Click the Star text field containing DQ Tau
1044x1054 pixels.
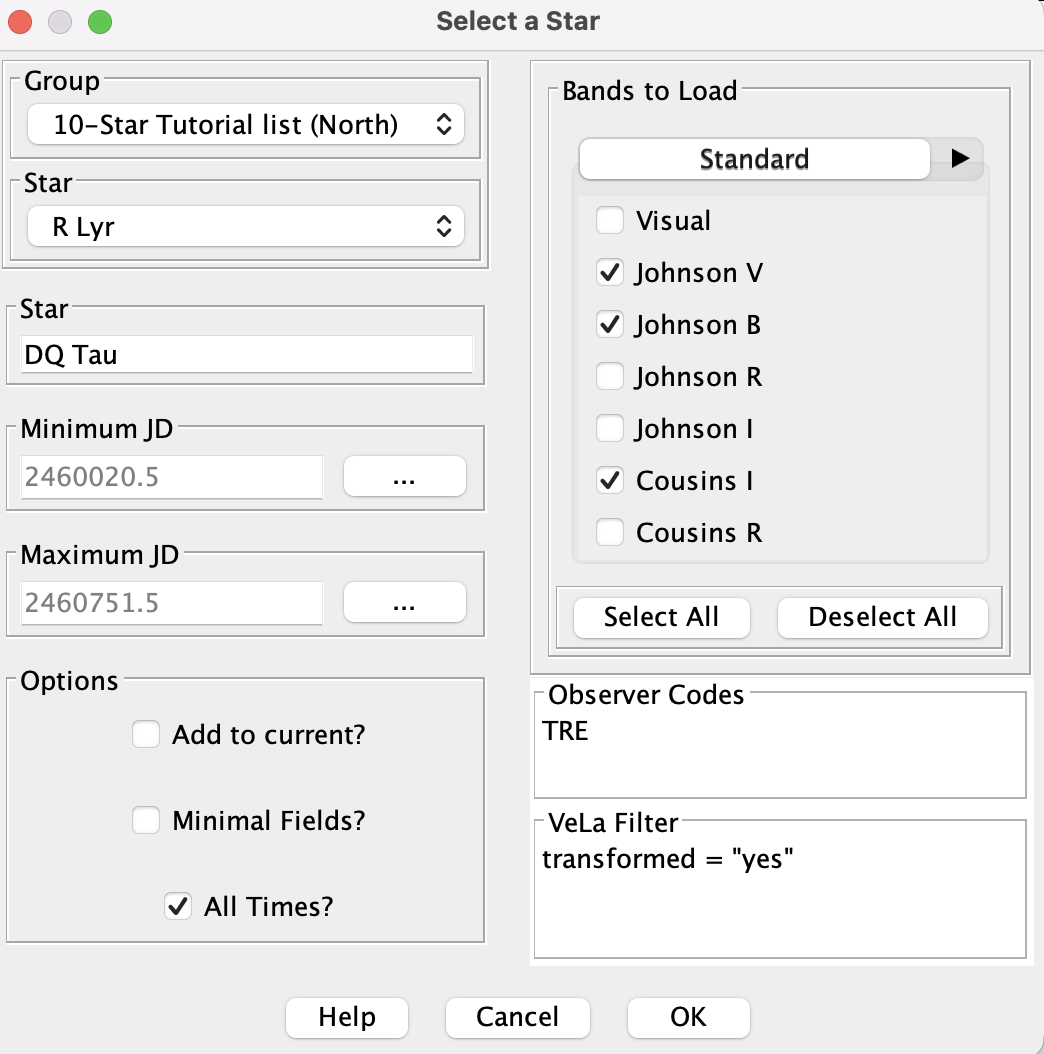247,354
